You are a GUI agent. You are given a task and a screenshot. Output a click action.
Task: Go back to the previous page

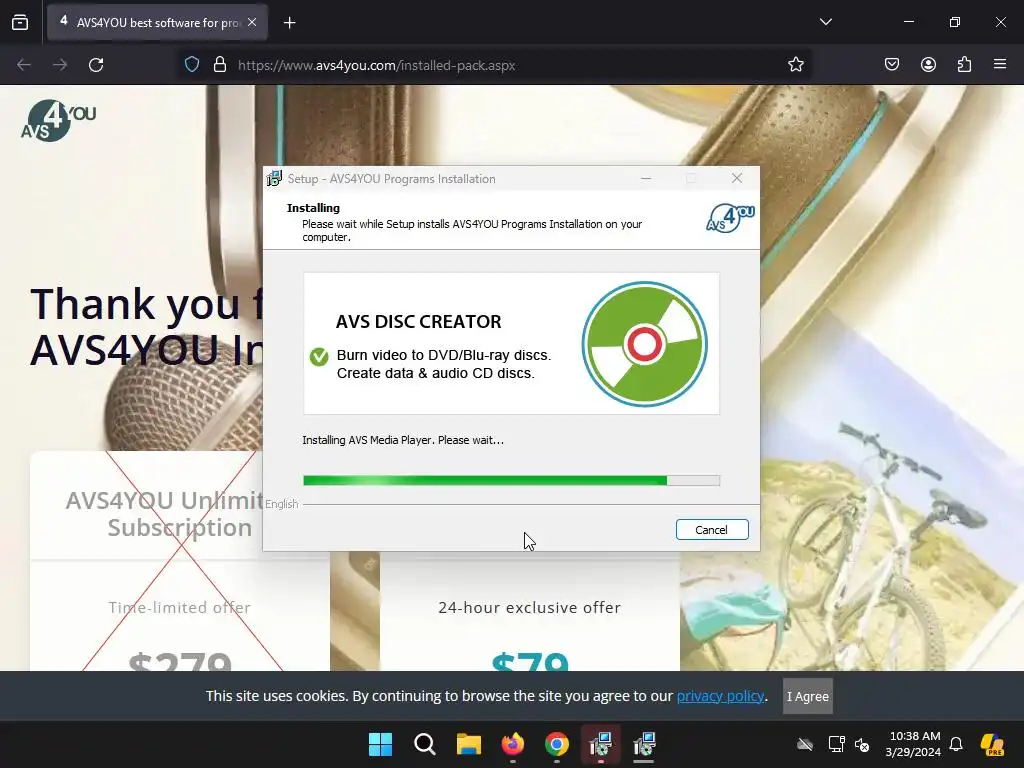pos(24,65)
